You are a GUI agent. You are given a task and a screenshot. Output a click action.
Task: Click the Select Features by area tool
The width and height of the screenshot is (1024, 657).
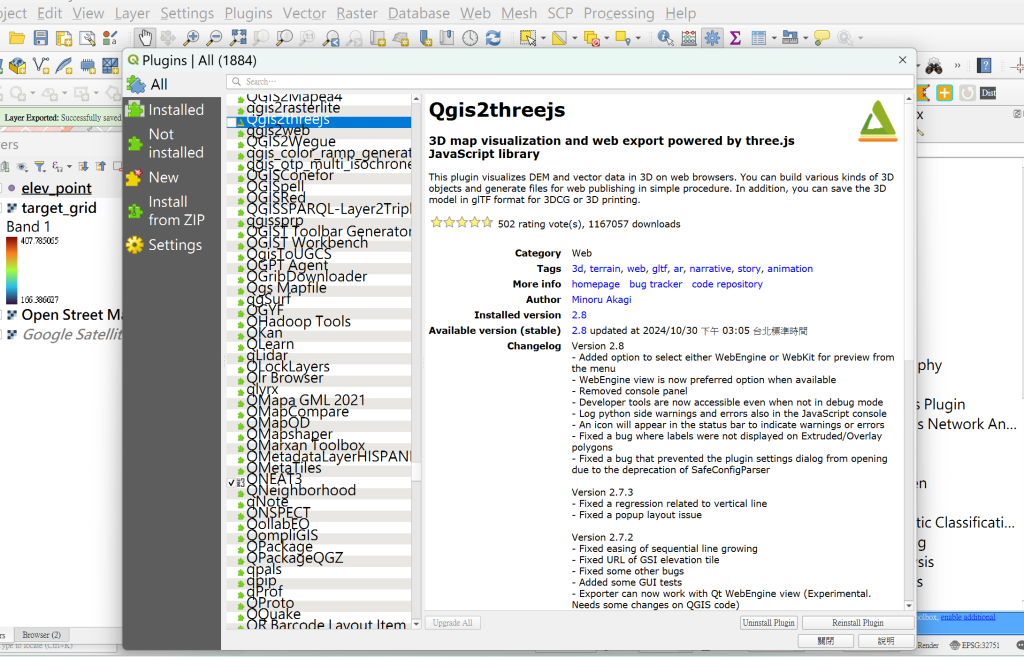click(527, 38)
